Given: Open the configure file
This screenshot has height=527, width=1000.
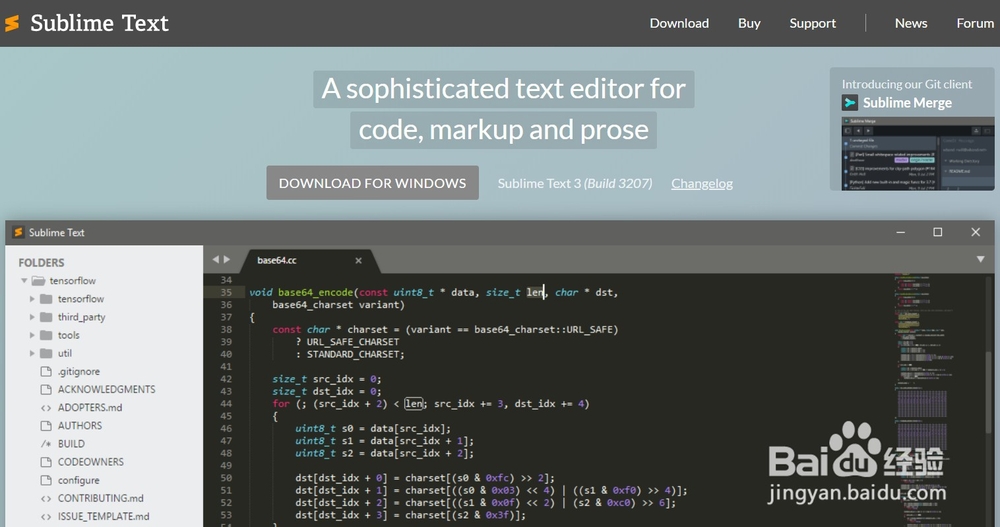Looking at the screenshot, I should click(78, 480).
